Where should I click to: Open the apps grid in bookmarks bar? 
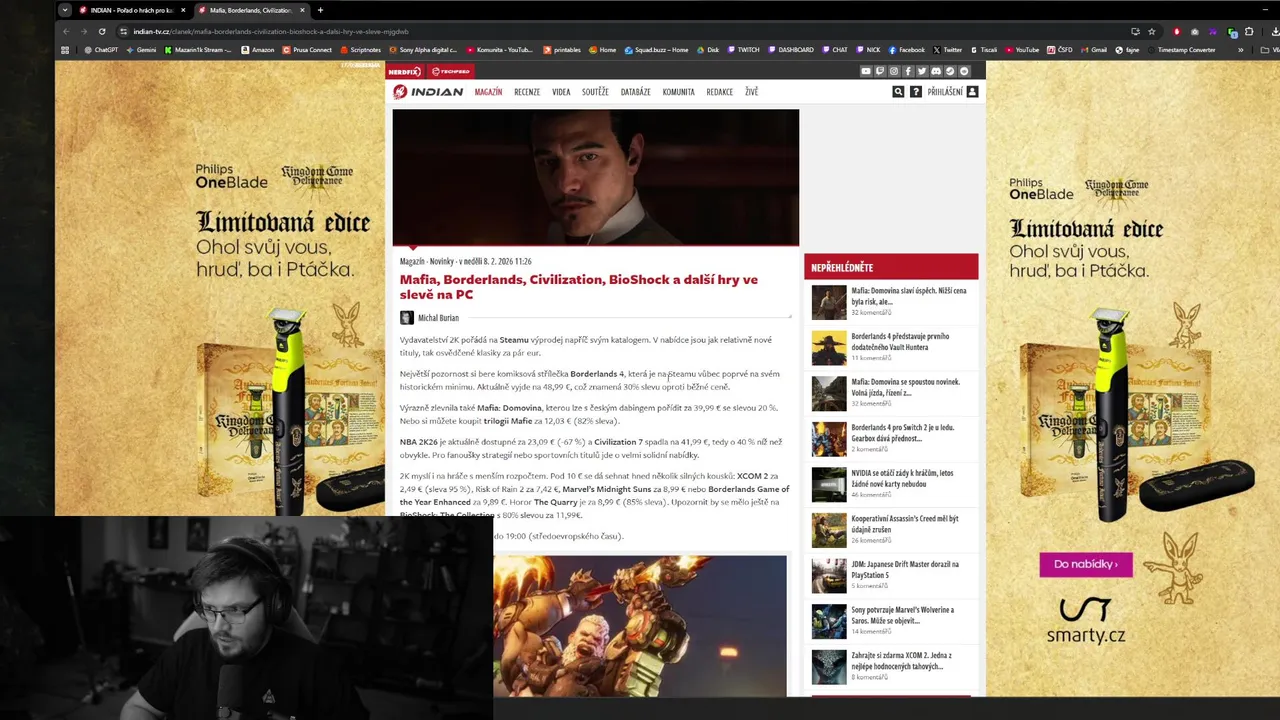tap(65, 49)
